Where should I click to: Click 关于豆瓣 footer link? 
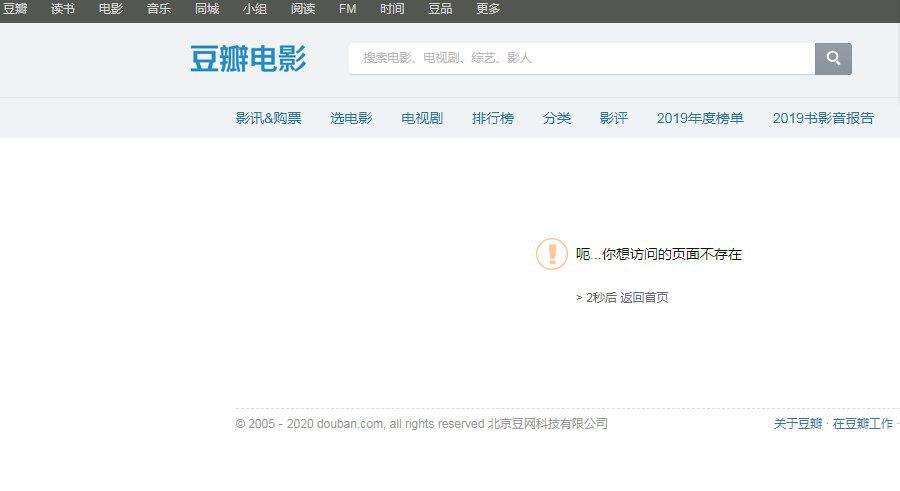tap(798, 424)
